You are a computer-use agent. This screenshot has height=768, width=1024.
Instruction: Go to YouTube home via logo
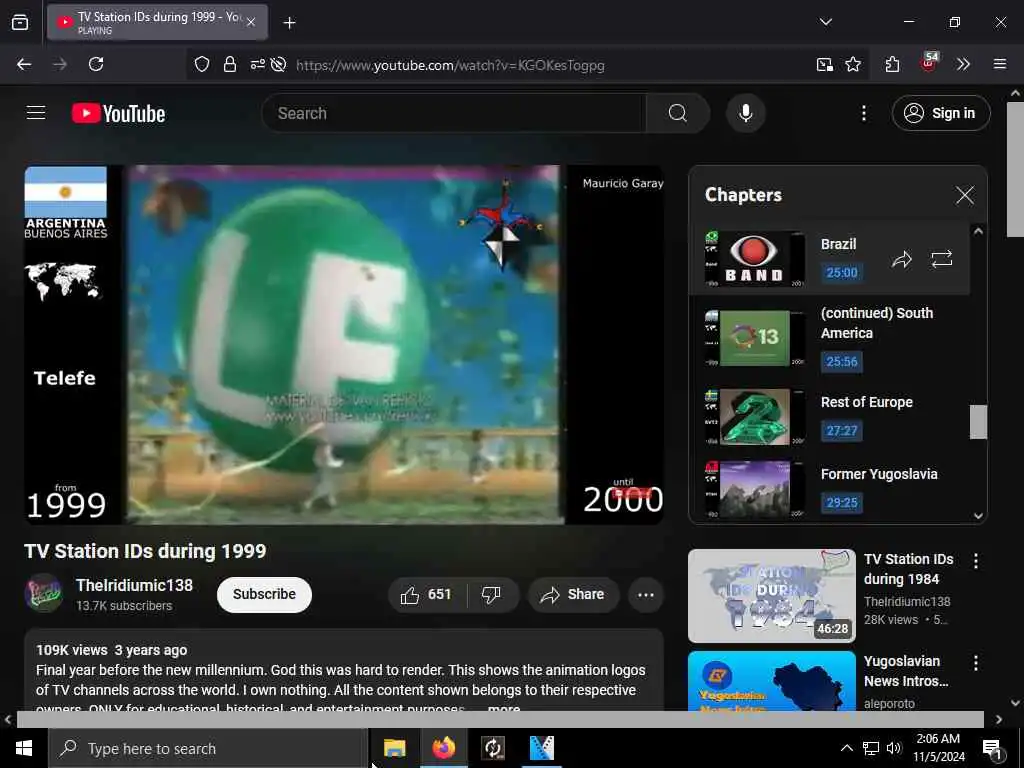118,114
